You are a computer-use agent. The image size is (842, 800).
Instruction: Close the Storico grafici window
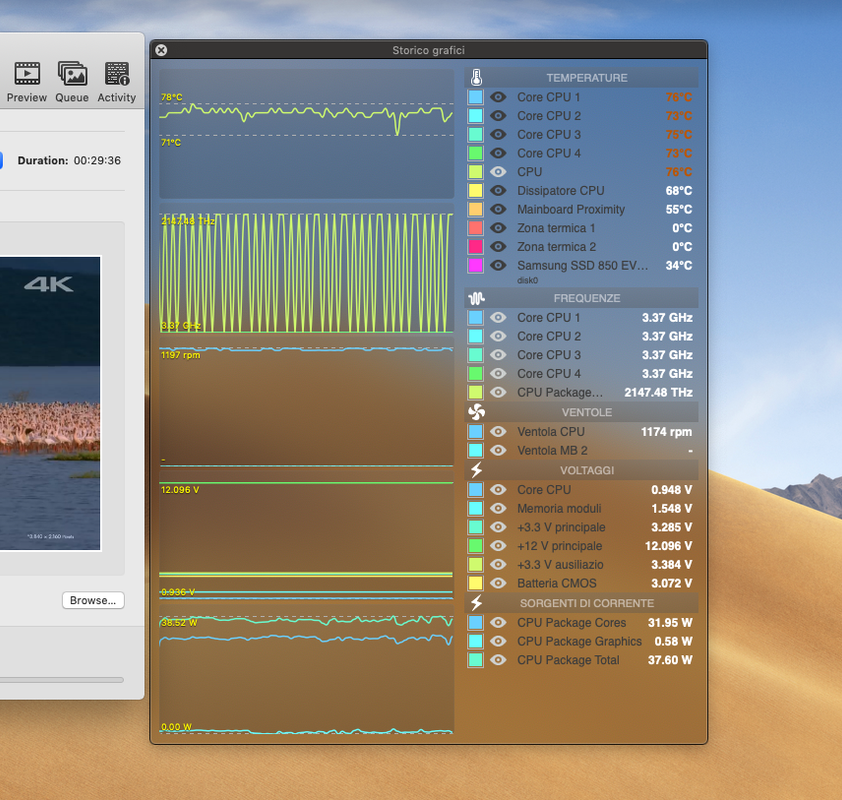click(161, 50)
